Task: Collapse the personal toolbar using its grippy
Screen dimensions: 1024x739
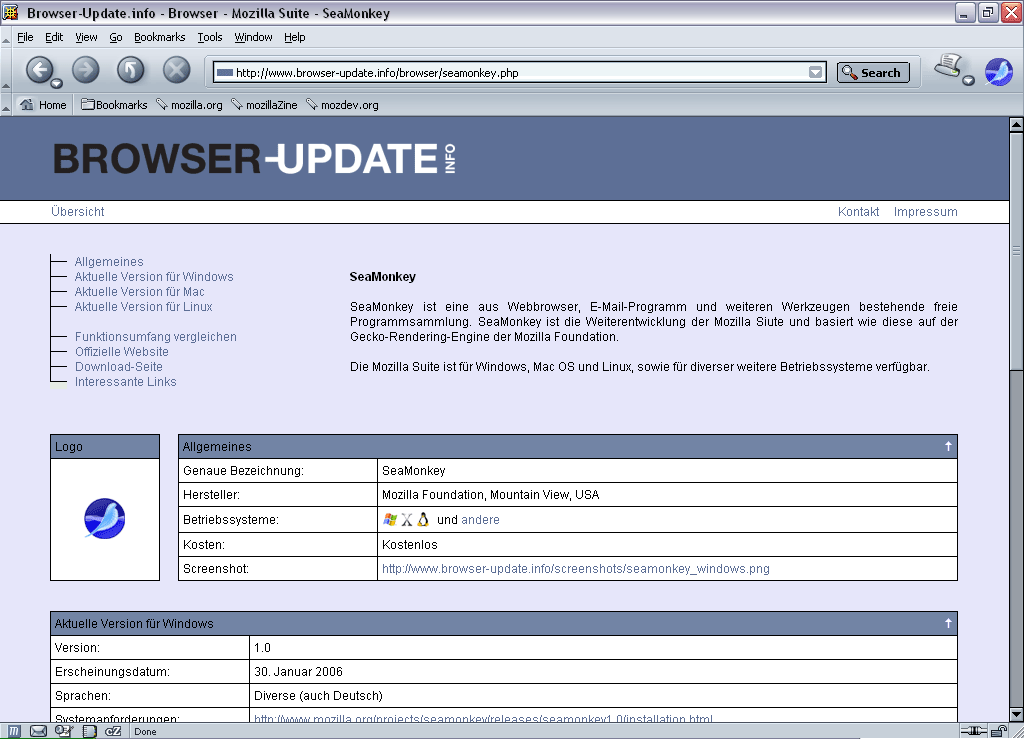Action: tap(6, 104)
